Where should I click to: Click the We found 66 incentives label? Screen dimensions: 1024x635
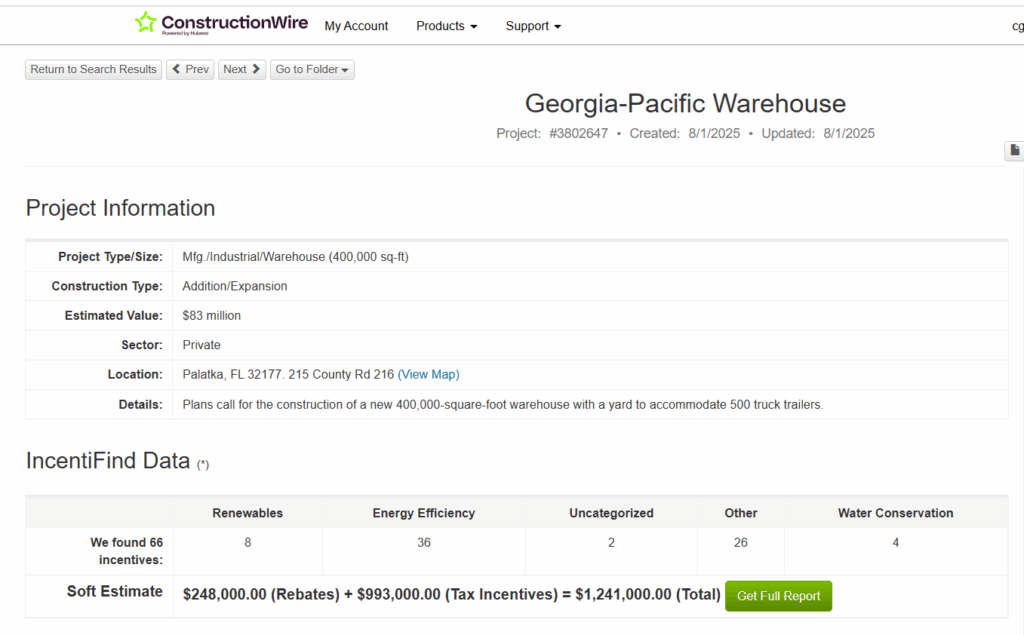[127, 551]
